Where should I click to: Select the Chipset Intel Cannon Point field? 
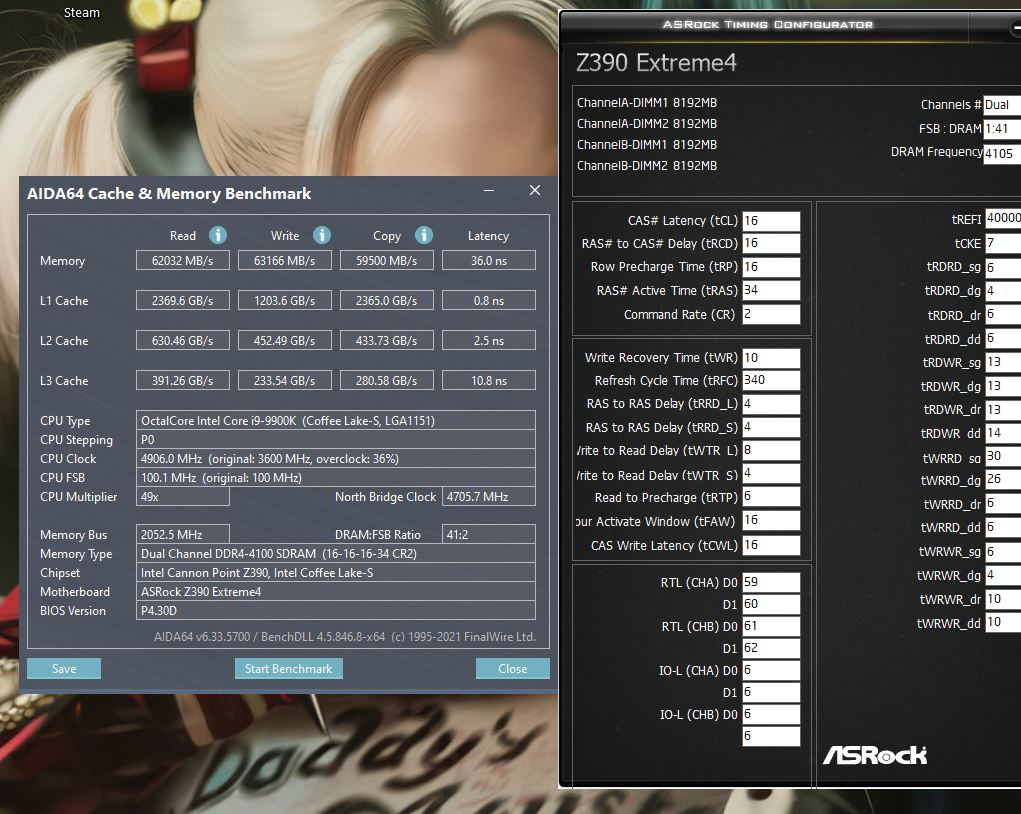click(x=336, y=572)
